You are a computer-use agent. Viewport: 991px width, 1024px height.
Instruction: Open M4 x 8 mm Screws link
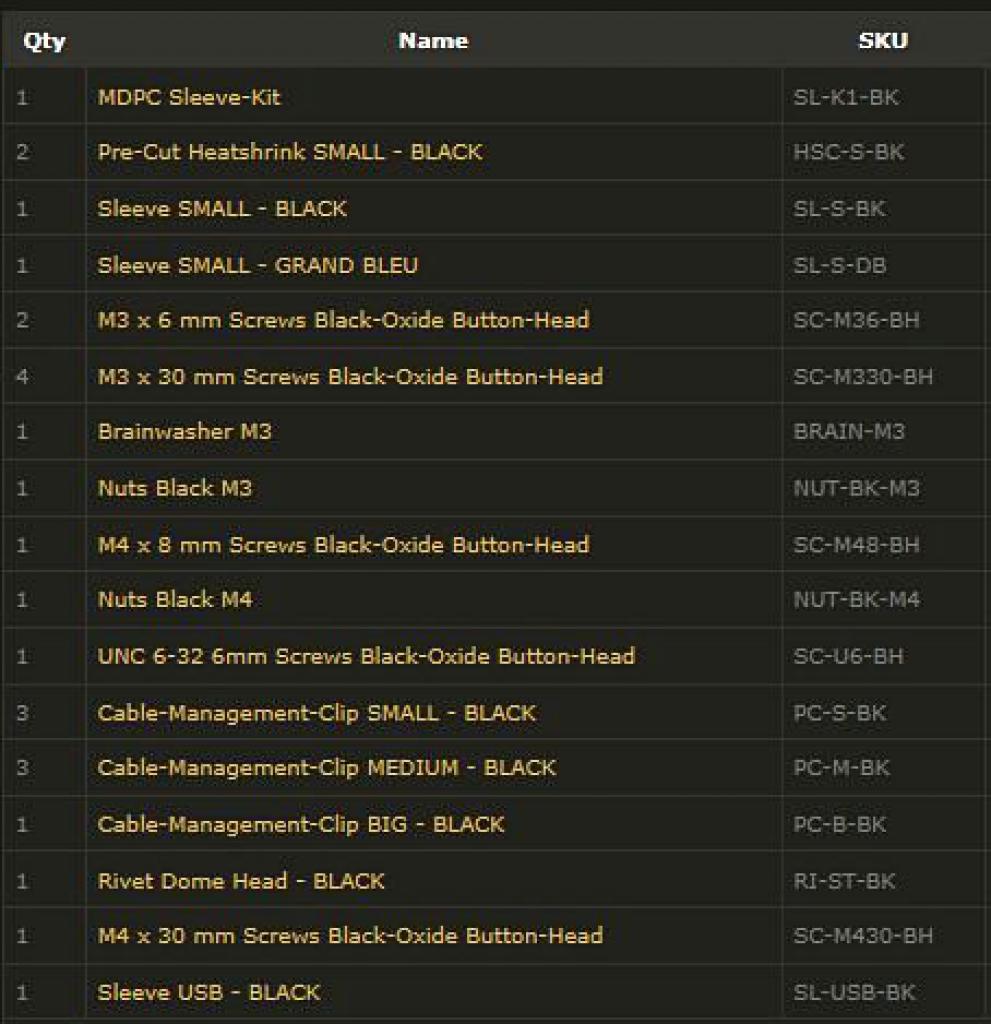point(343,545)
